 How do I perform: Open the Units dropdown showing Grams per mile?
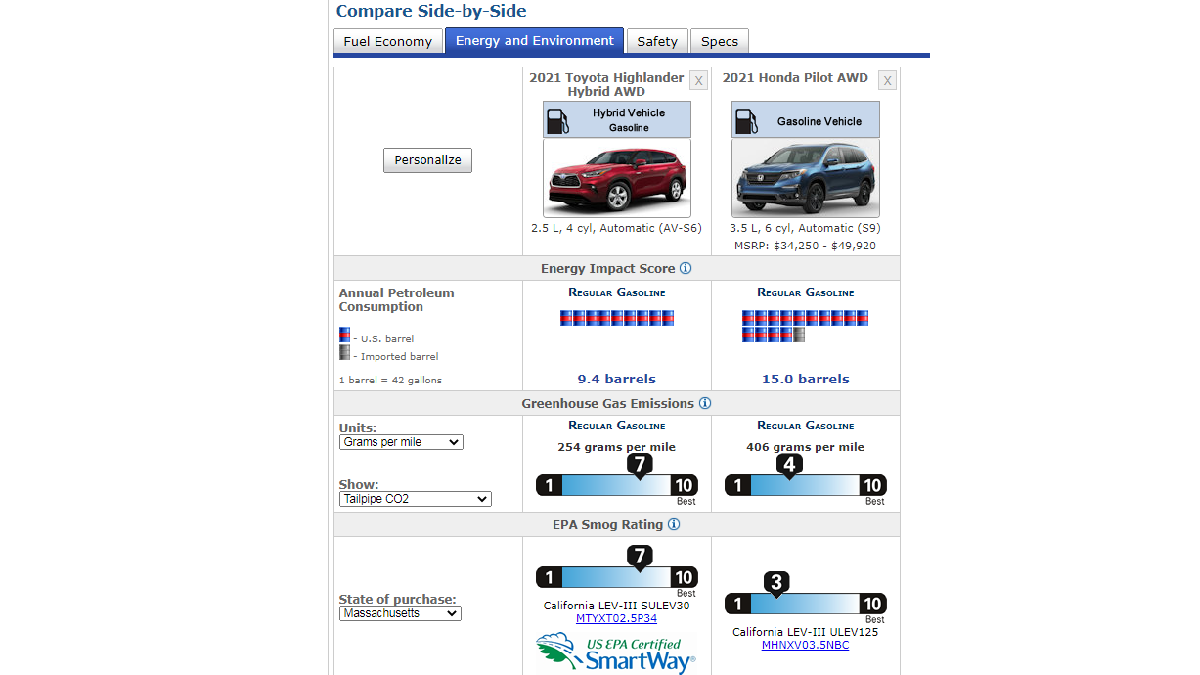(401, 442)
